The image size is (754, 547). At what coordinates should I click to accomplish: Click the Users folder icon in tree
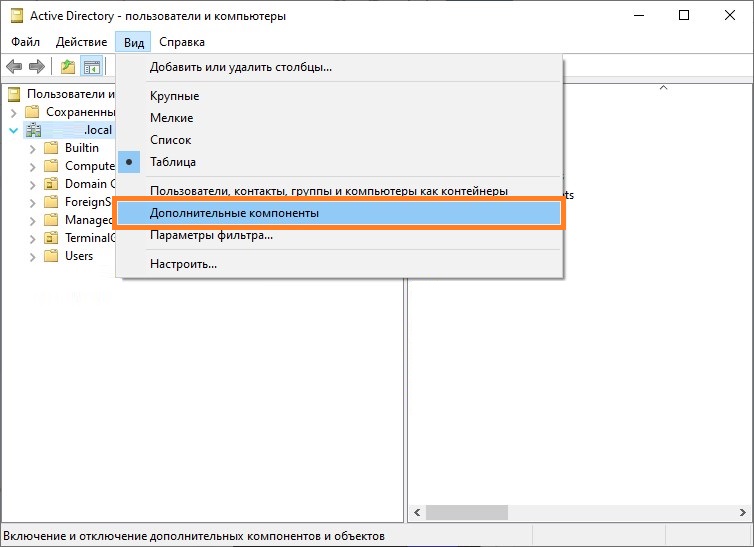52,256
